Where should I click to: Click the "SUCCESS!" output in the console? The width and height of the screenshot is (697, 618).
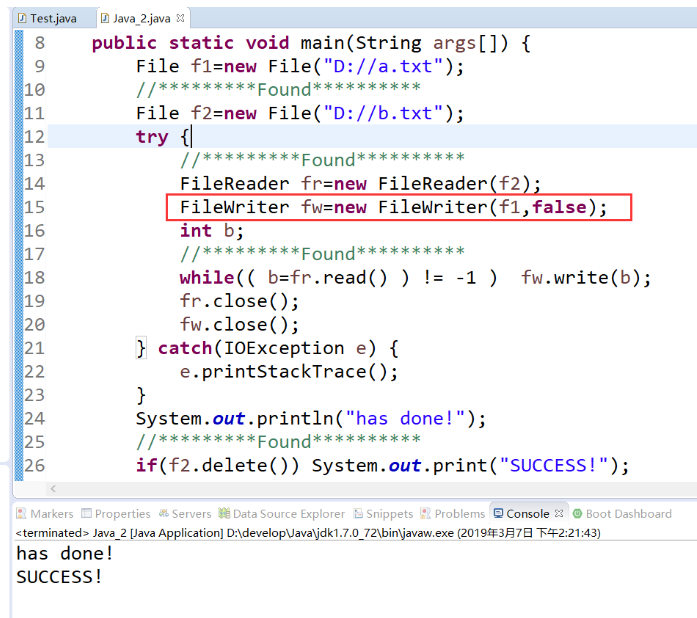(59, 576)
